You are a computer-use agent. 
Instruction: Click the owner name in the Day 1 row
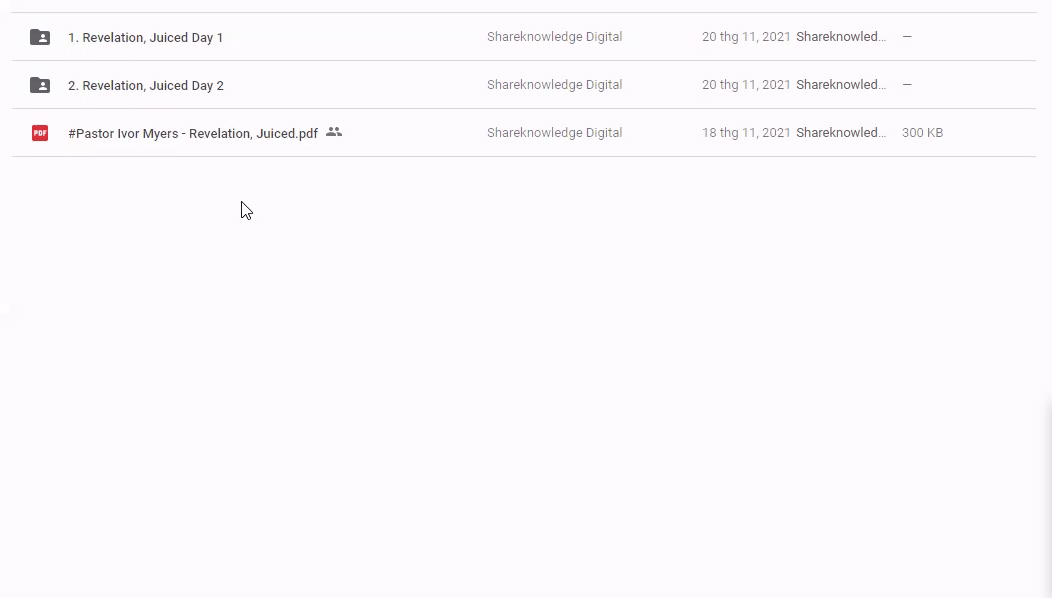click(554, 37)
